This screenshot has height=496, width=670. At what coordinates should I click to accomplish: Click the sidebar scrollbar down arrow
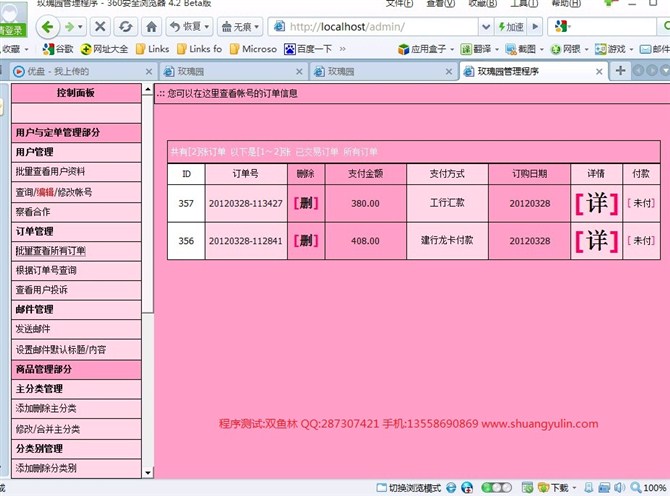click(x=148, y=472)
